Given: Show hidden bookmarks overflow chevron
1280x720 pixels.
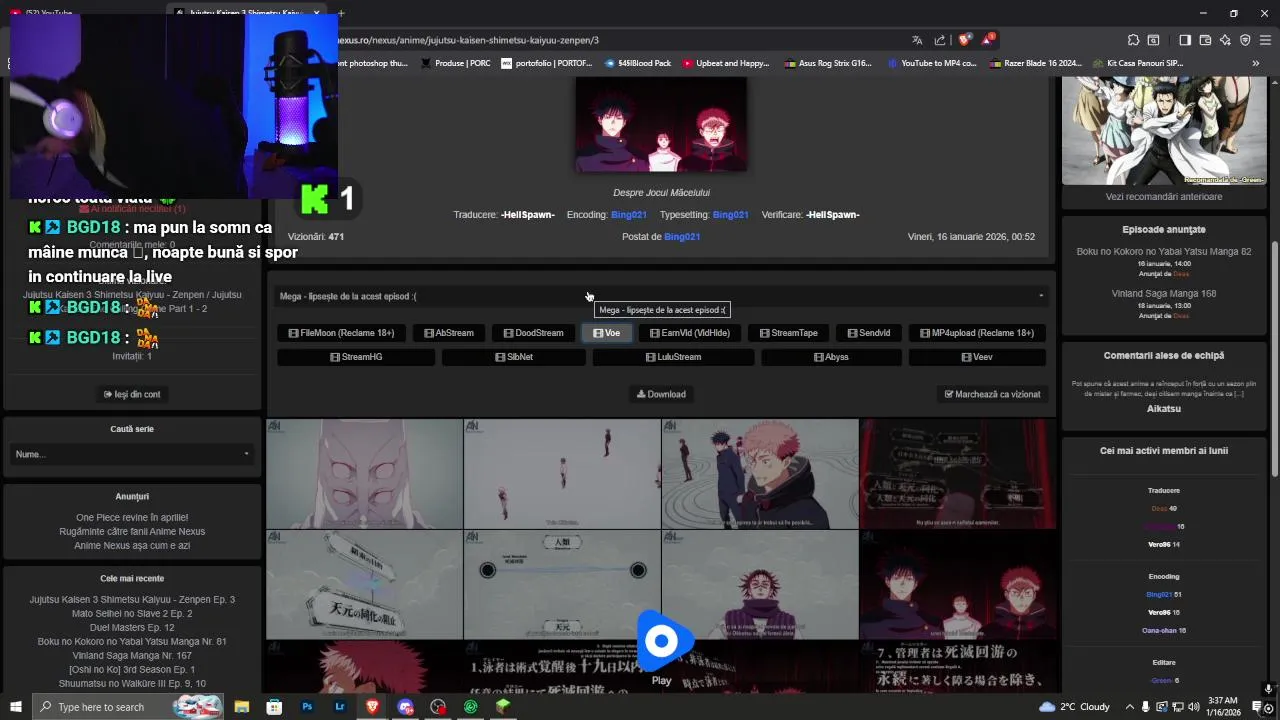Looking at the screenshot, I should (1256, 63).
